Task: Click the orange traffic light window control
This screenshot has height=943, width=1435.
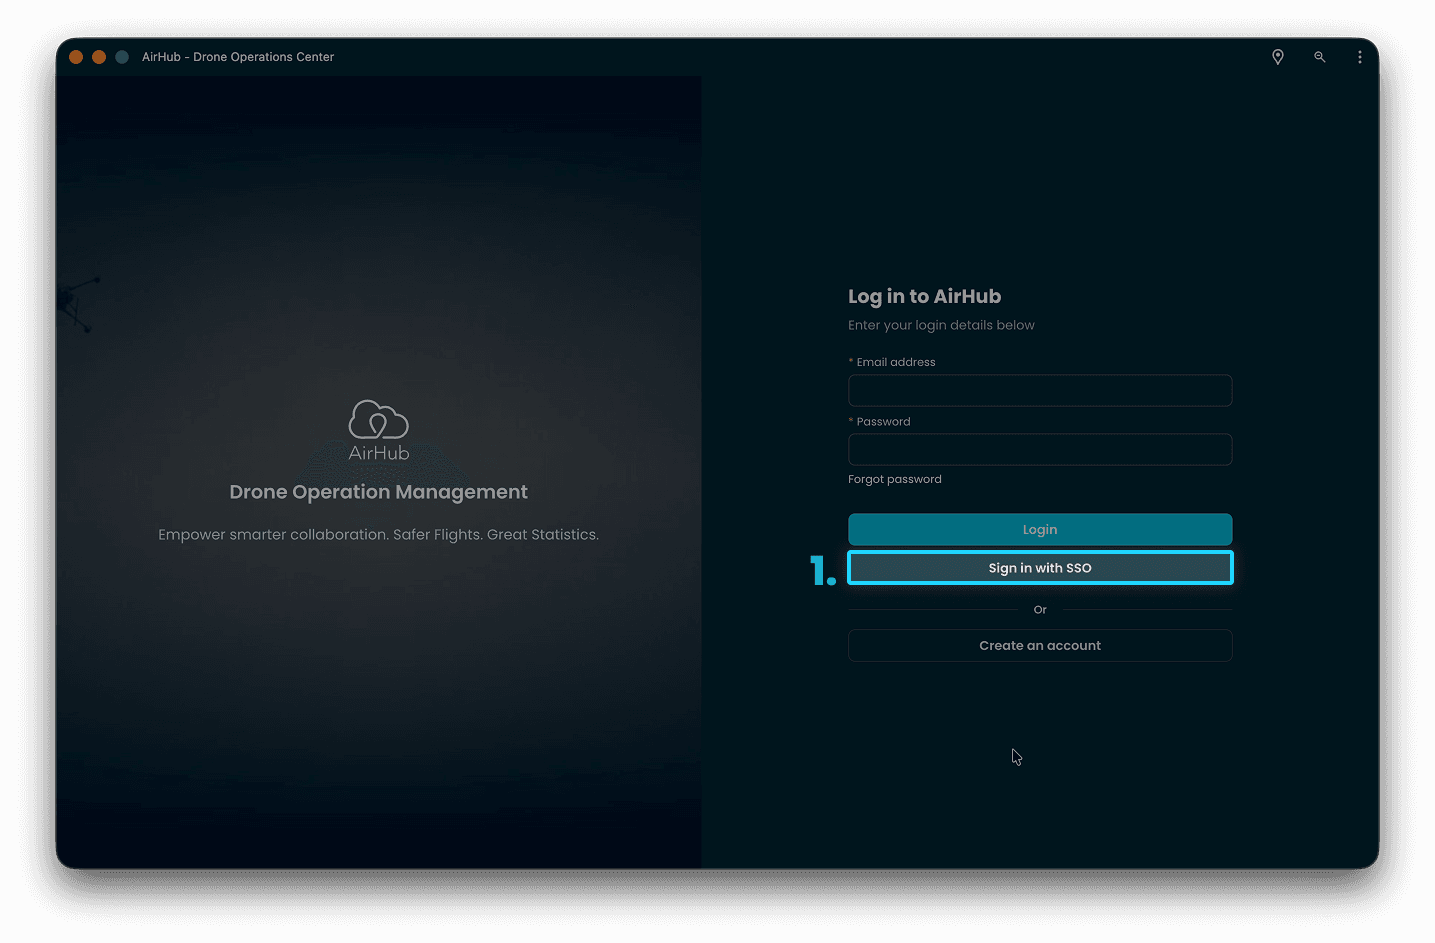Action: [76, 57]
